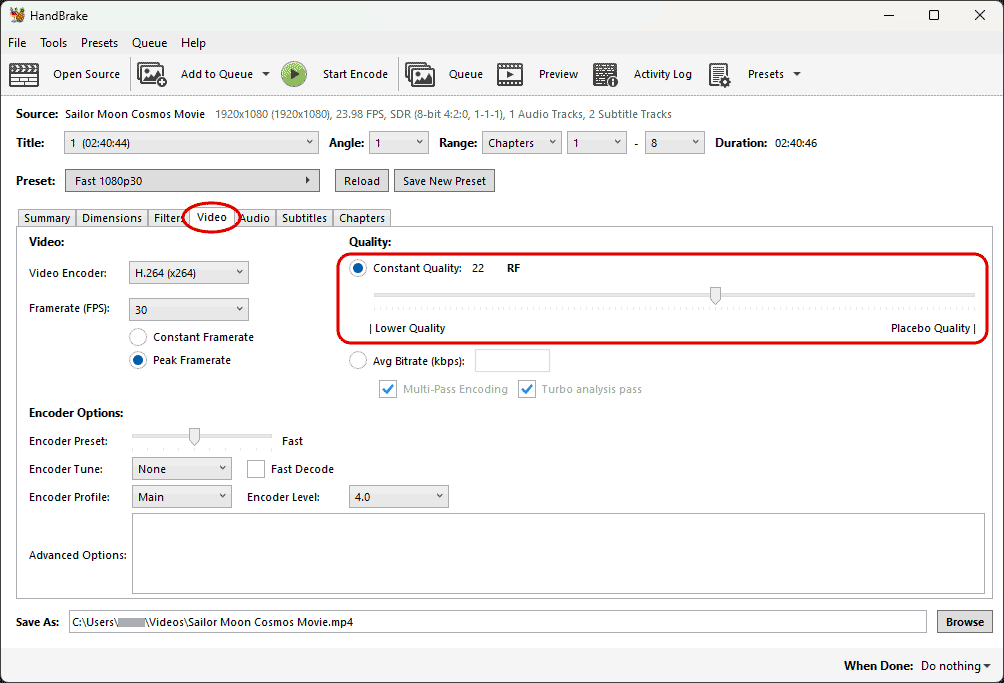Switch to the Subtitles tab

tap(304, 218)
